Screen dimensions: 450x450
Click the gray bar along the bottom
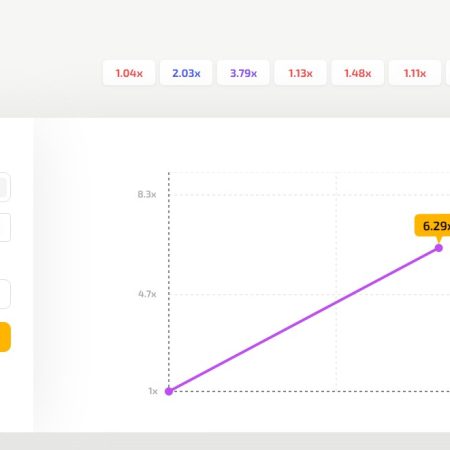tap(225, 441)
